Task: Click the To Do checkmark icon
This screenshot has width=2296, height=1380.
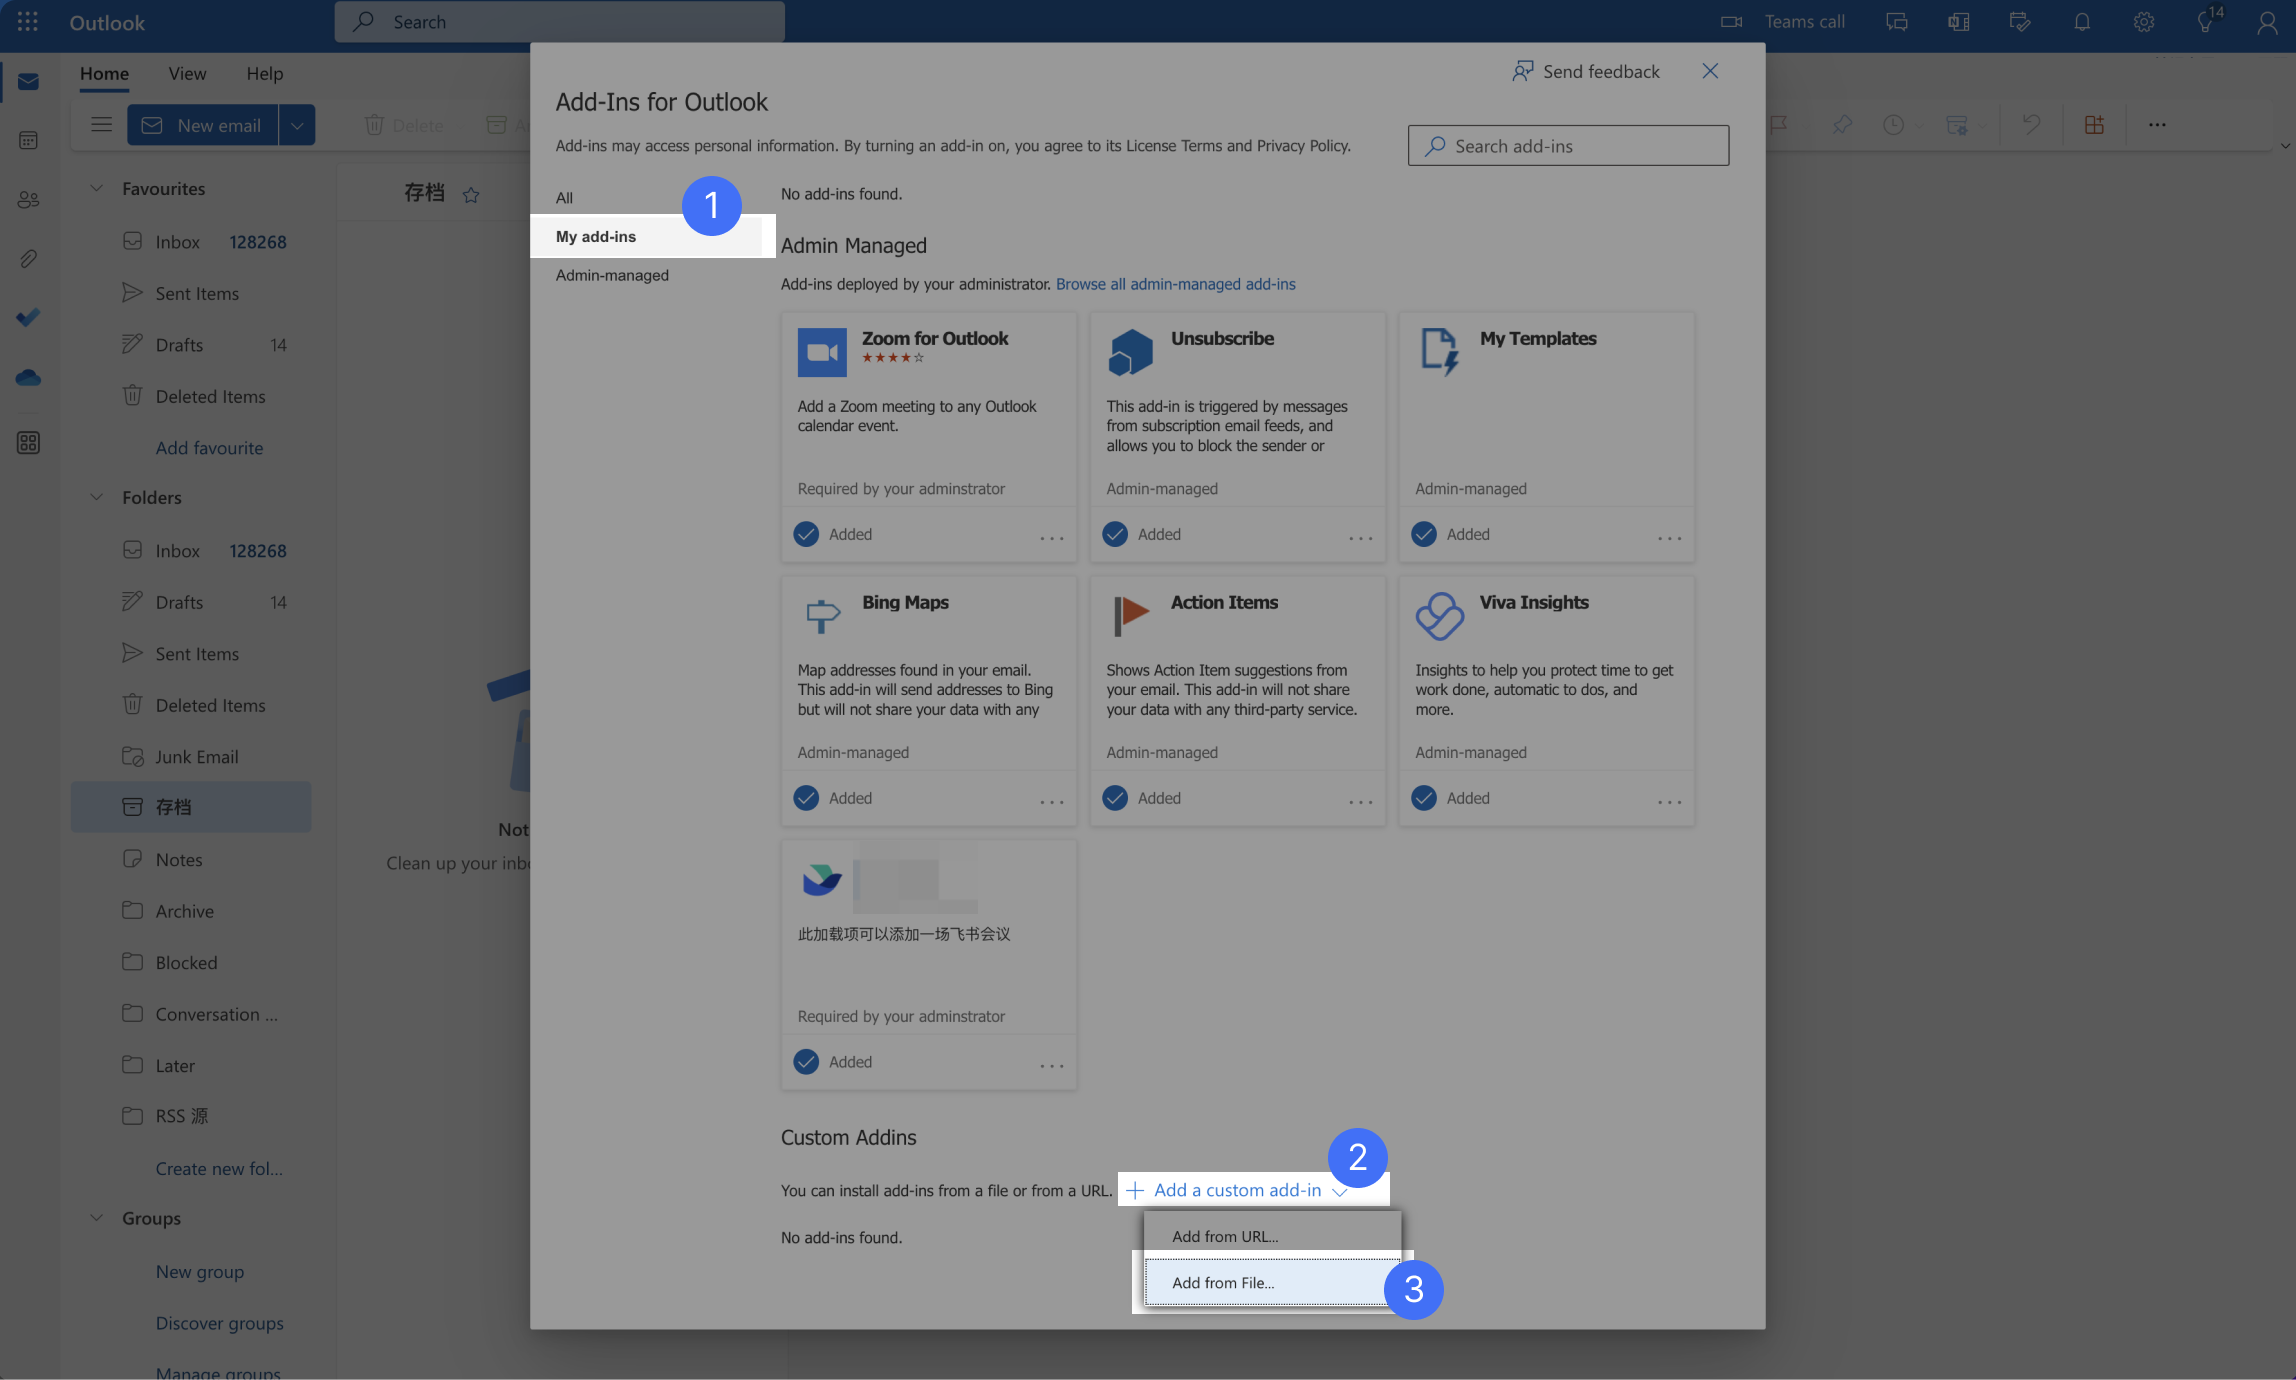Action: 28,318
